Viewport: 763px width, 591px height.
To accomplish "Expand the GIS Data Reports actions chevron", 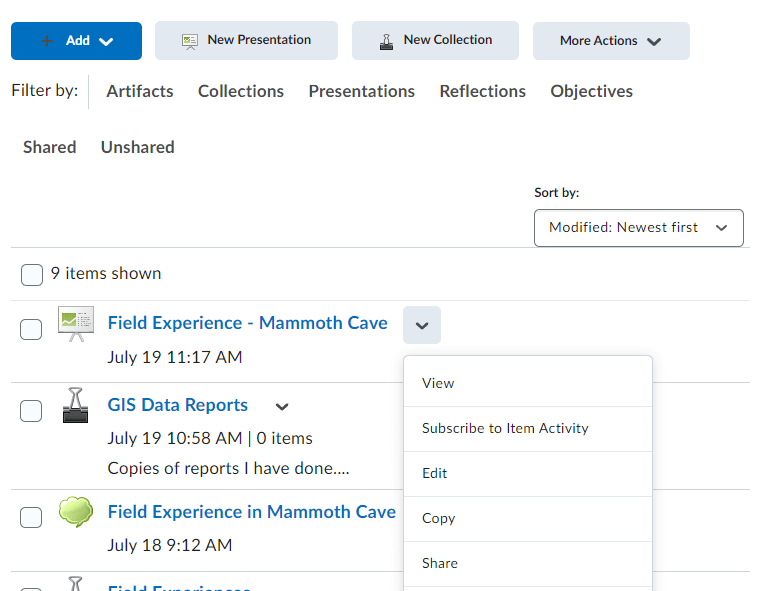I will point(282,407).
